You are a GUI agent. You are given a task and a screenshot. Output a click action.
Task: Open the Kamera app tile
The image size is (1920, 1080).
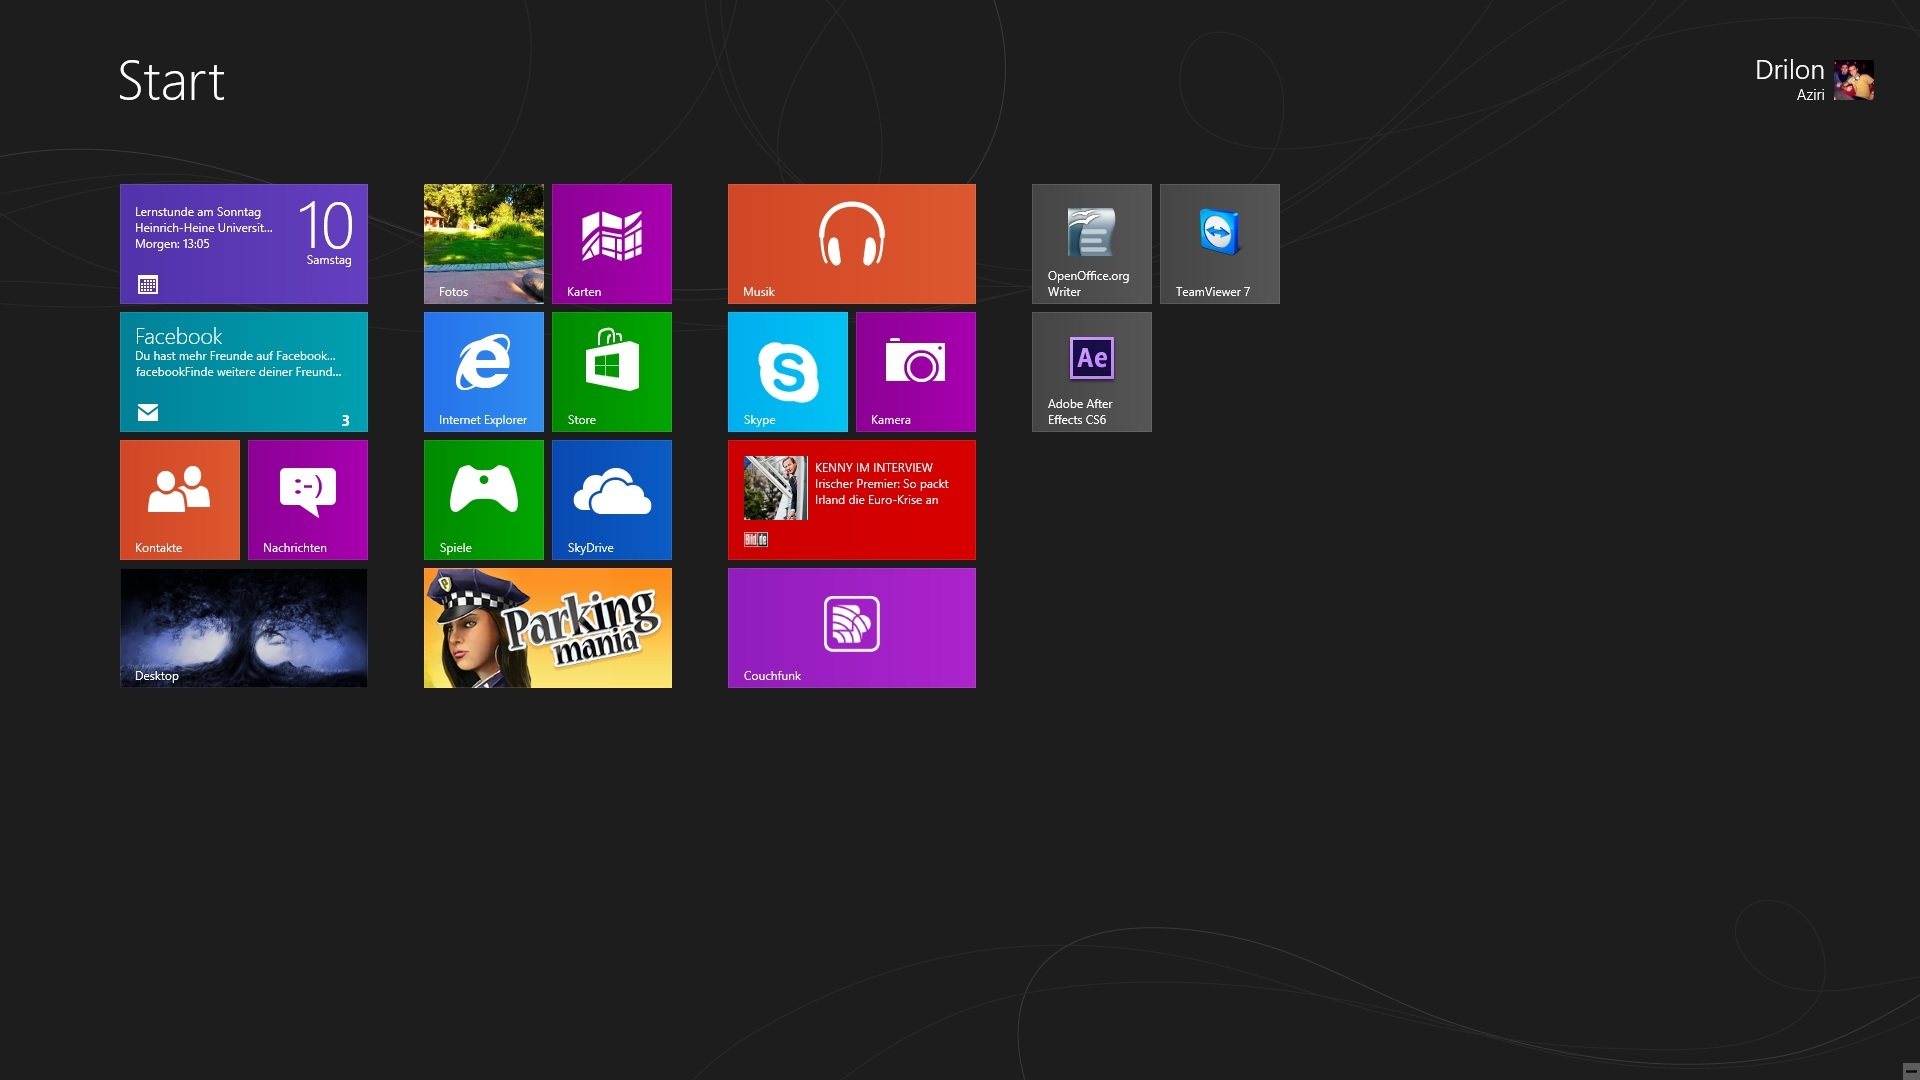915,371
